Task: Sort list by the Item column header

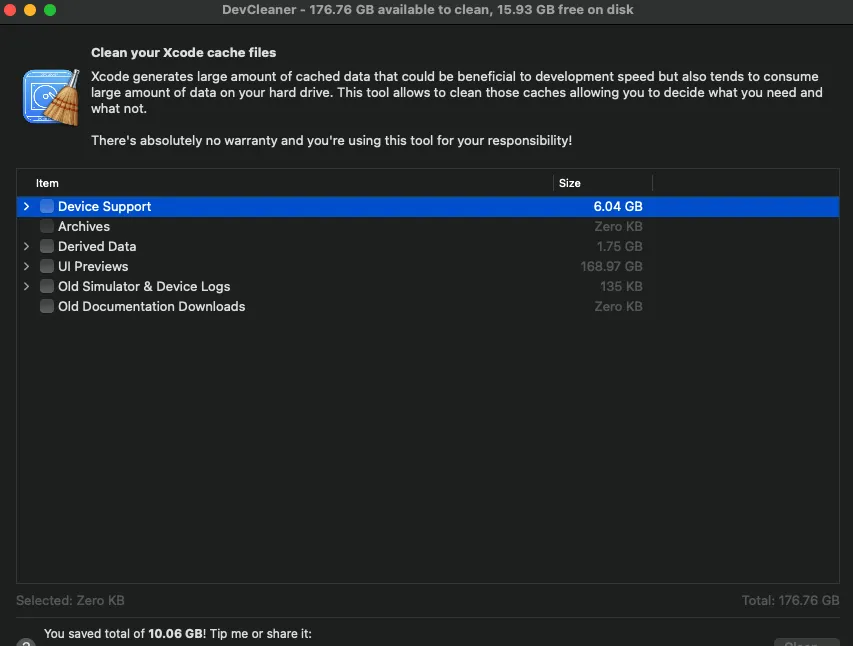Action: pyautogui.click(x=47, y=183)
